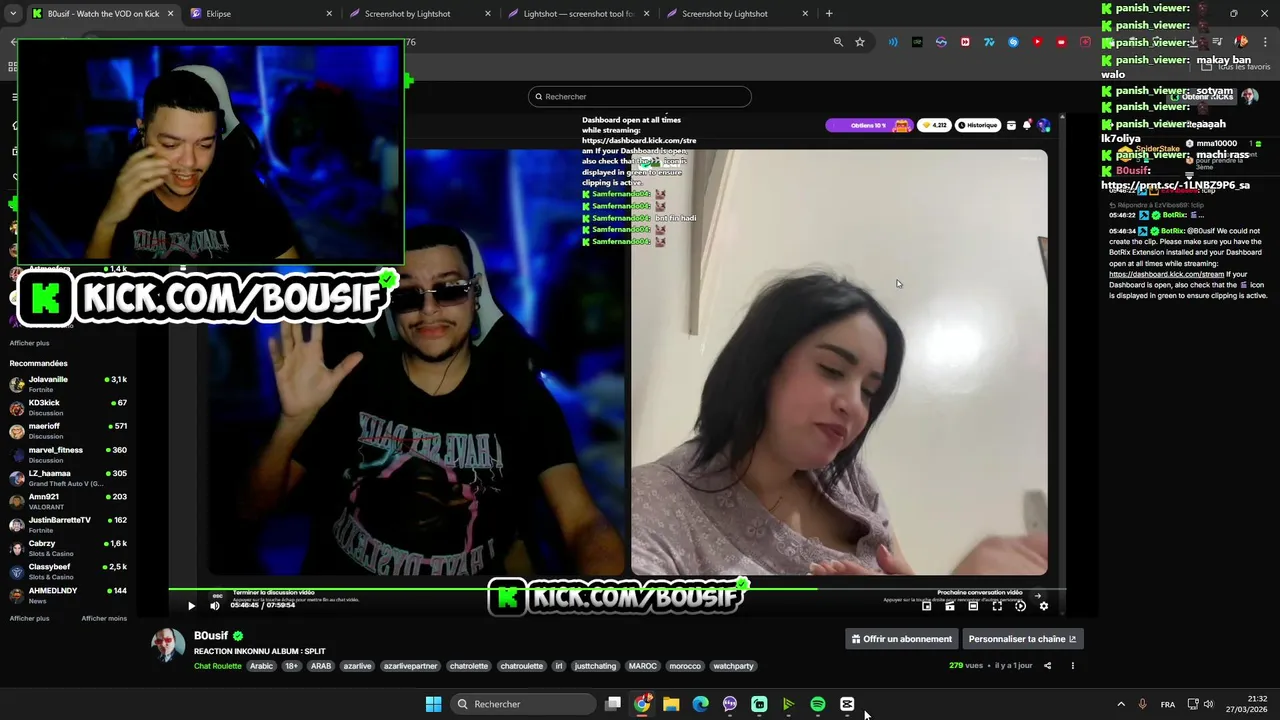Open Classybeef recommended channel
The width and height of the screenshot is (1280, 720).
pos(68,571)
